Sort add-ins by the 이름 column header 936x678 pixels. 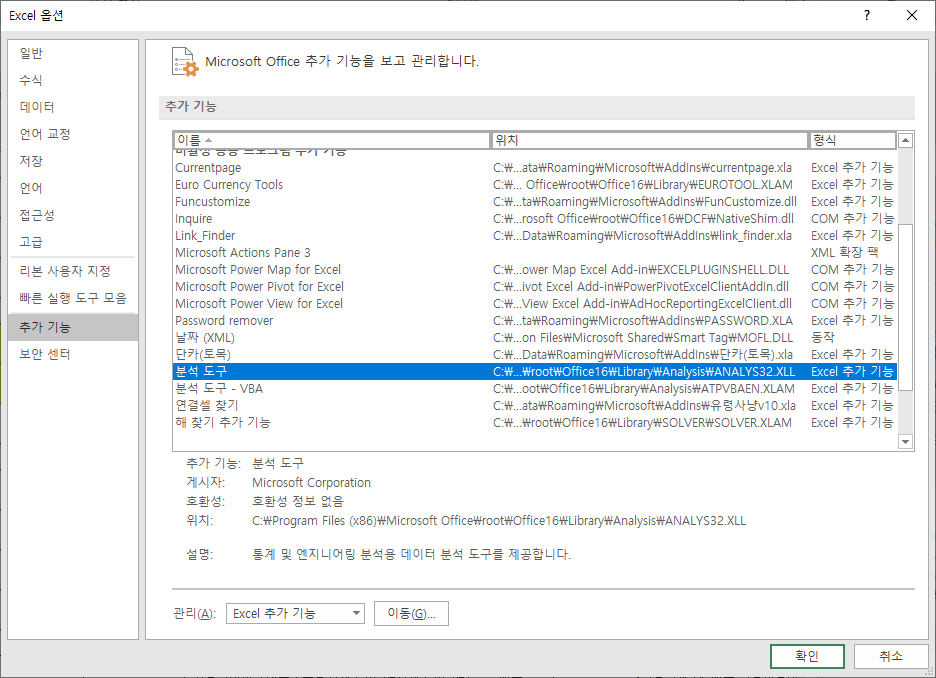pyautogui.click(x=331, y=140)
